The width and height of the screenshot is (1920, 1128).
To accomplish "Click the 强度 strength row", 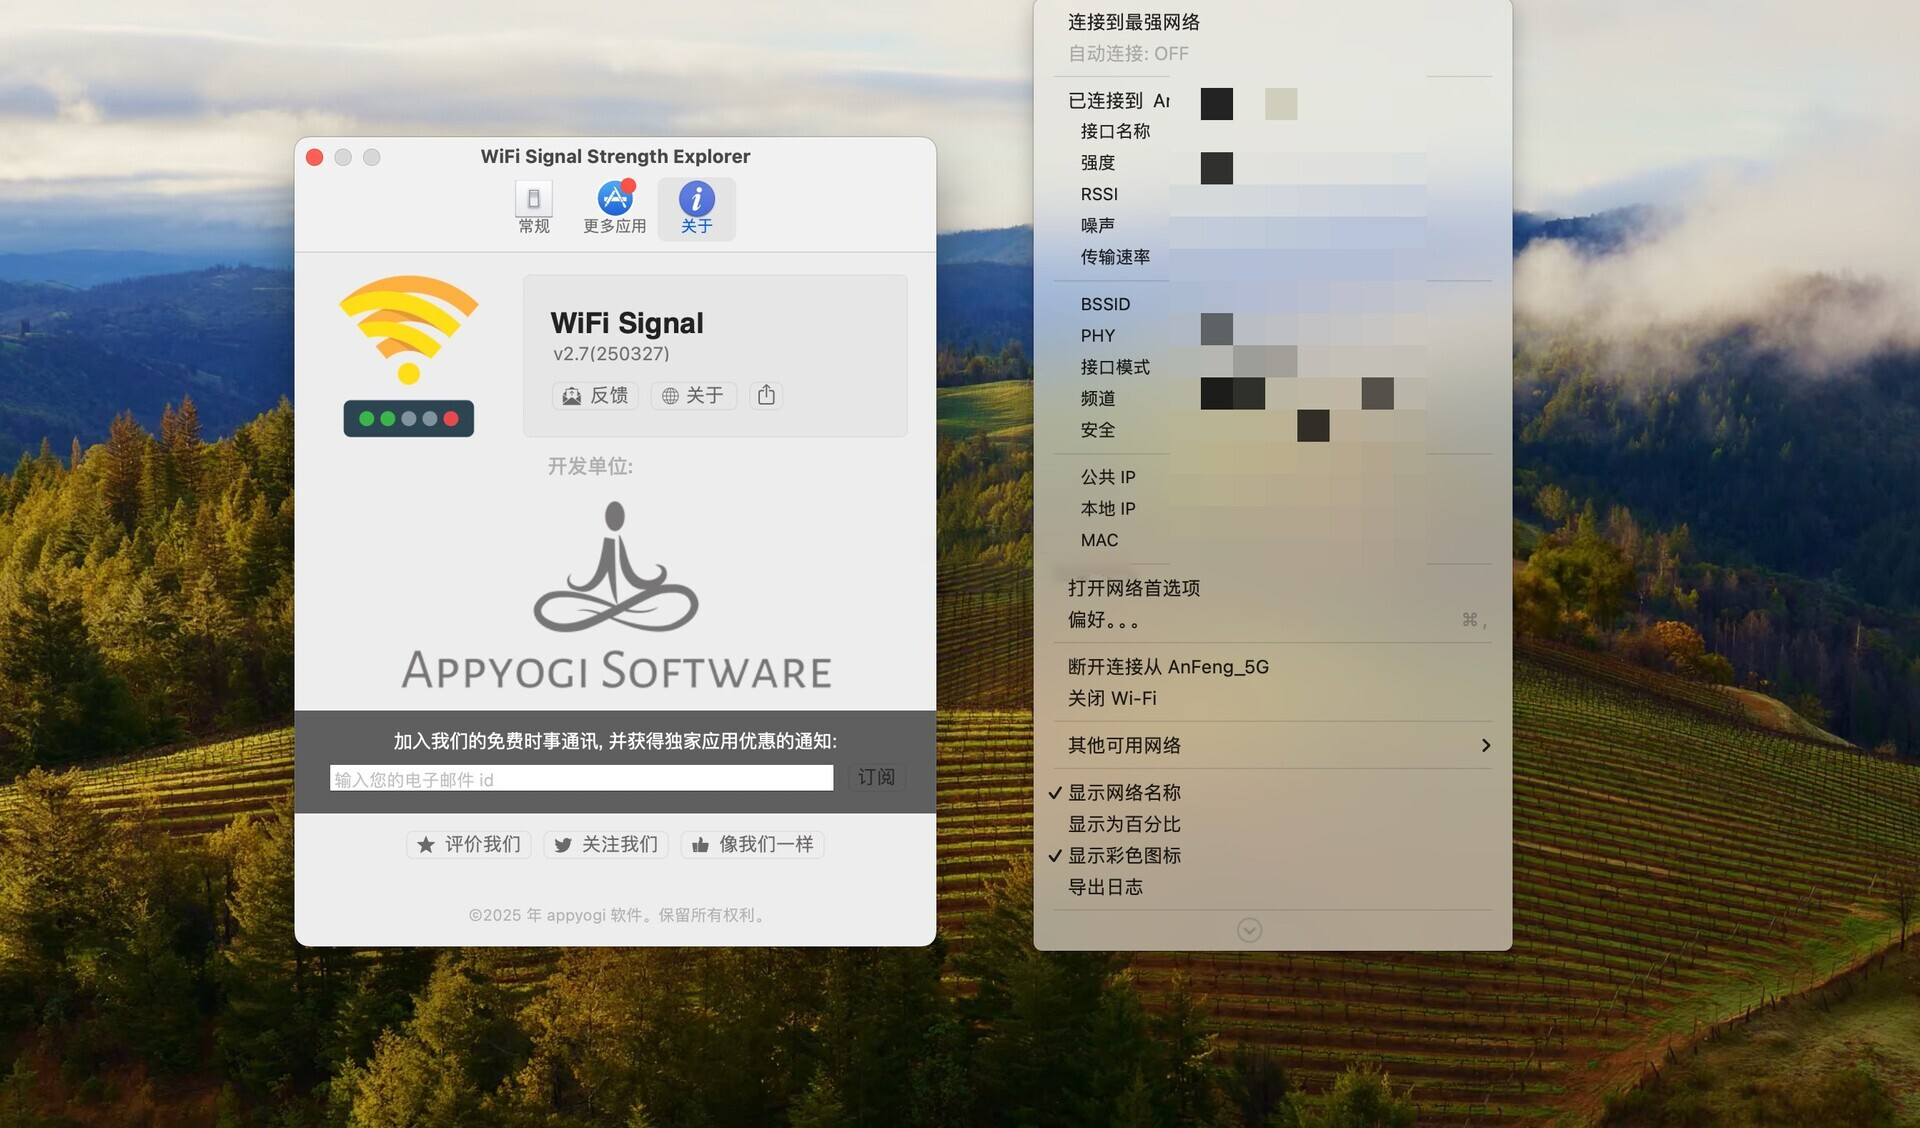I will [1272, 163].
